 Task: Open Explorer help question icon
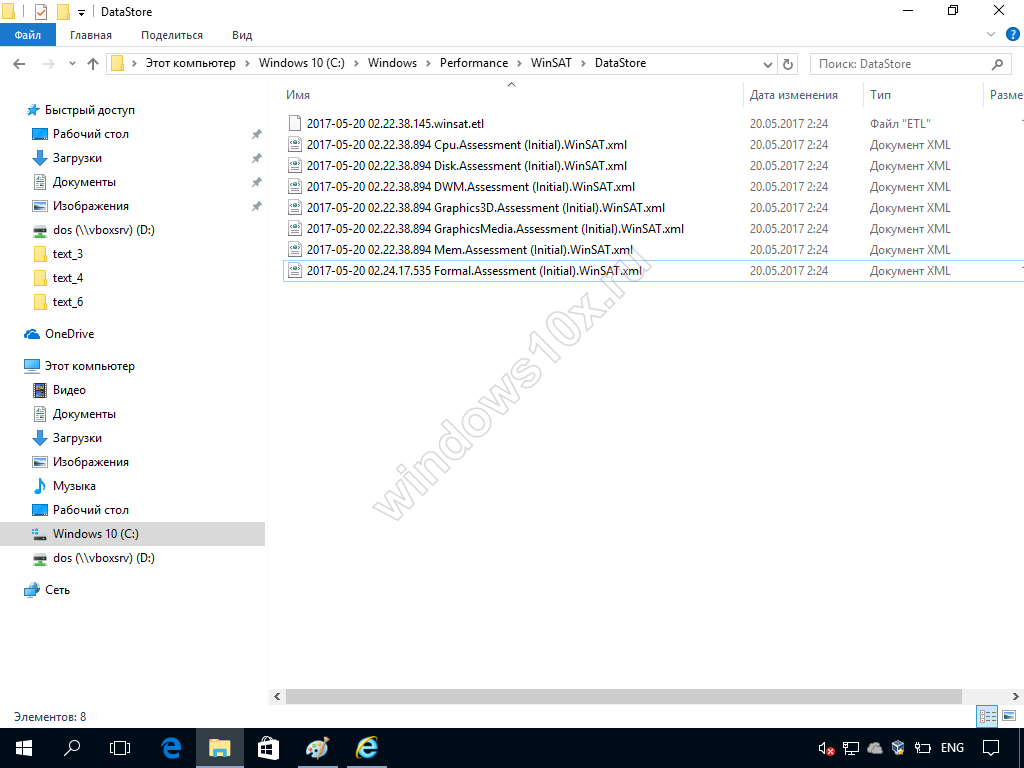1013,35
